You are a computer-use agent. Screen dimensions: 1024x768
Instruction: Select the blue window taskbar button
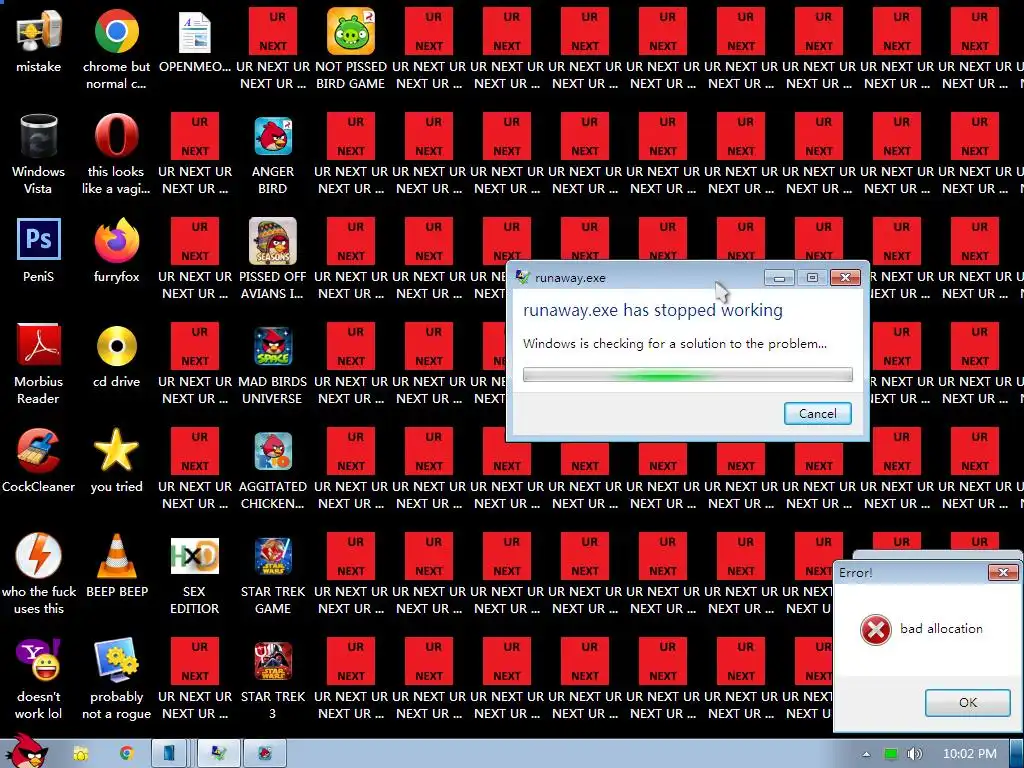[170, 754]
